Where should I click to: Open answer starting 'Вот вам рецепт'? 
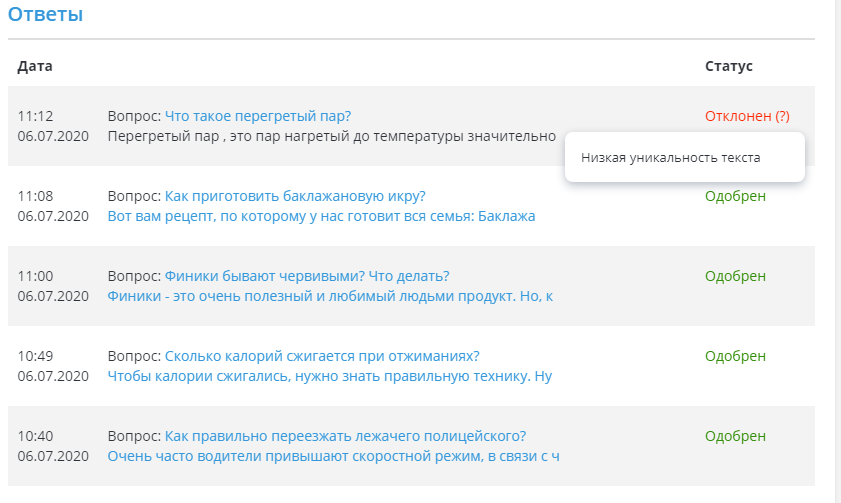click(321, 216)
